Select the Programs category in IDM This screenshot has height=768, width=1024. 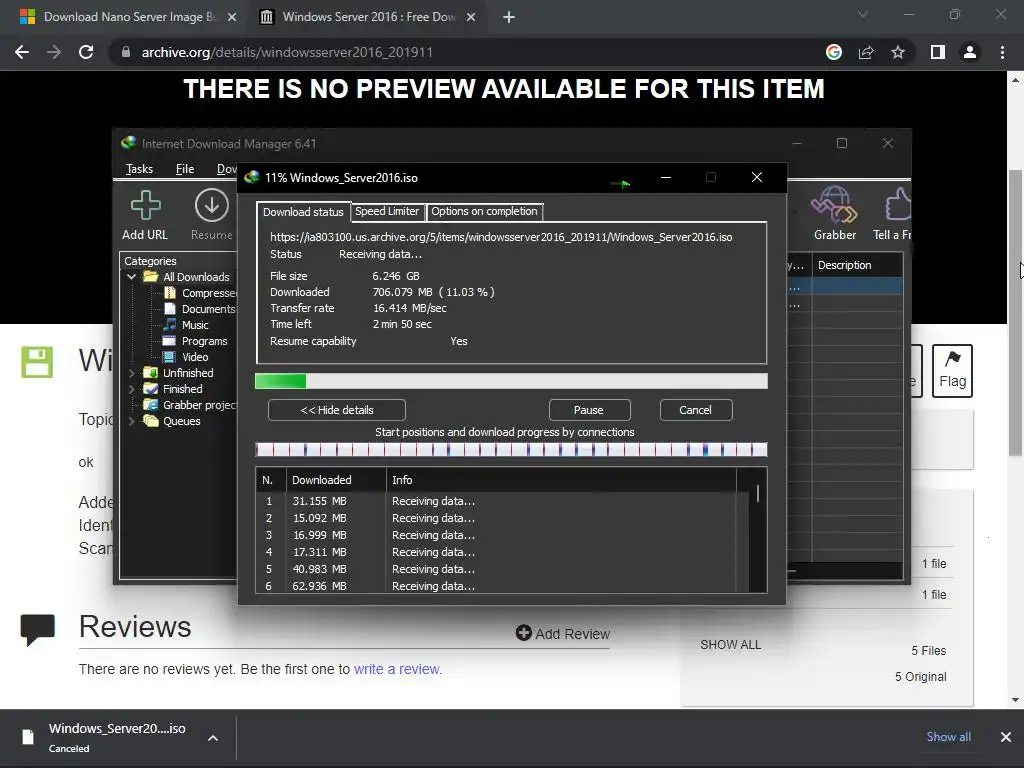(x=204, y=341)
